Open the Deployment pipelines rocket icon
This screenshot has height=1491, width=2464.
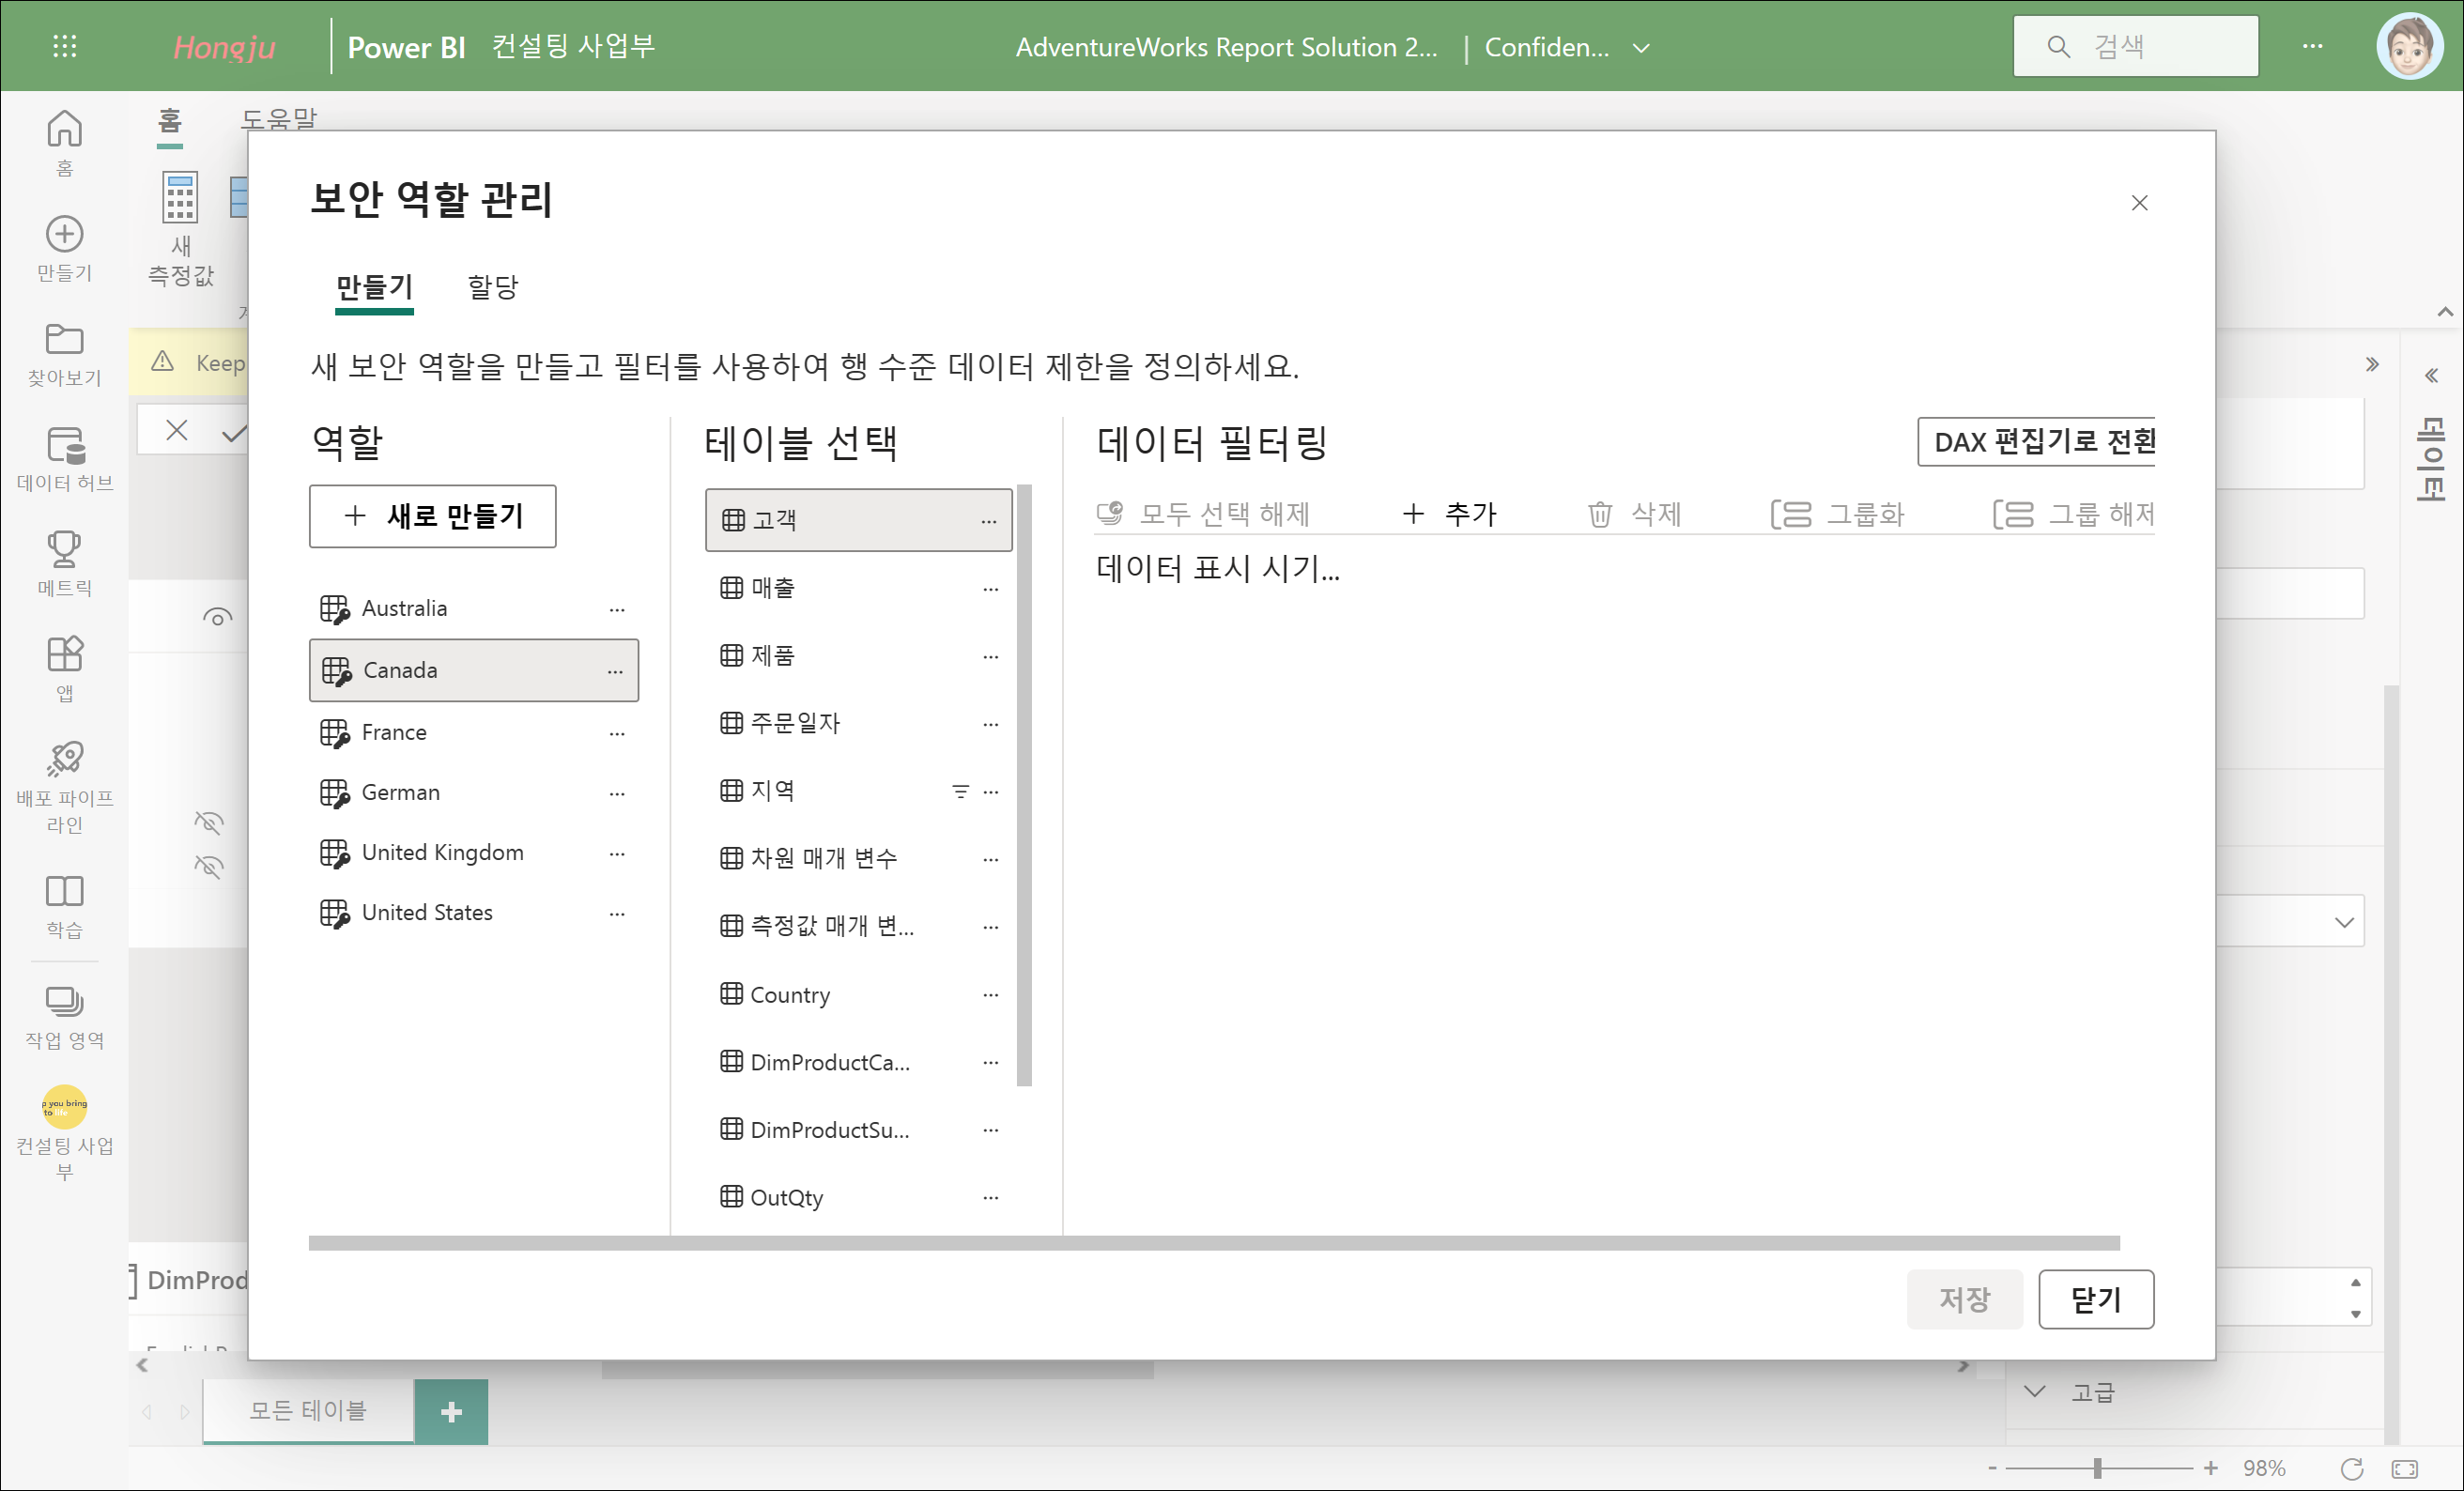pyautogui.click(x=65, y=759)
